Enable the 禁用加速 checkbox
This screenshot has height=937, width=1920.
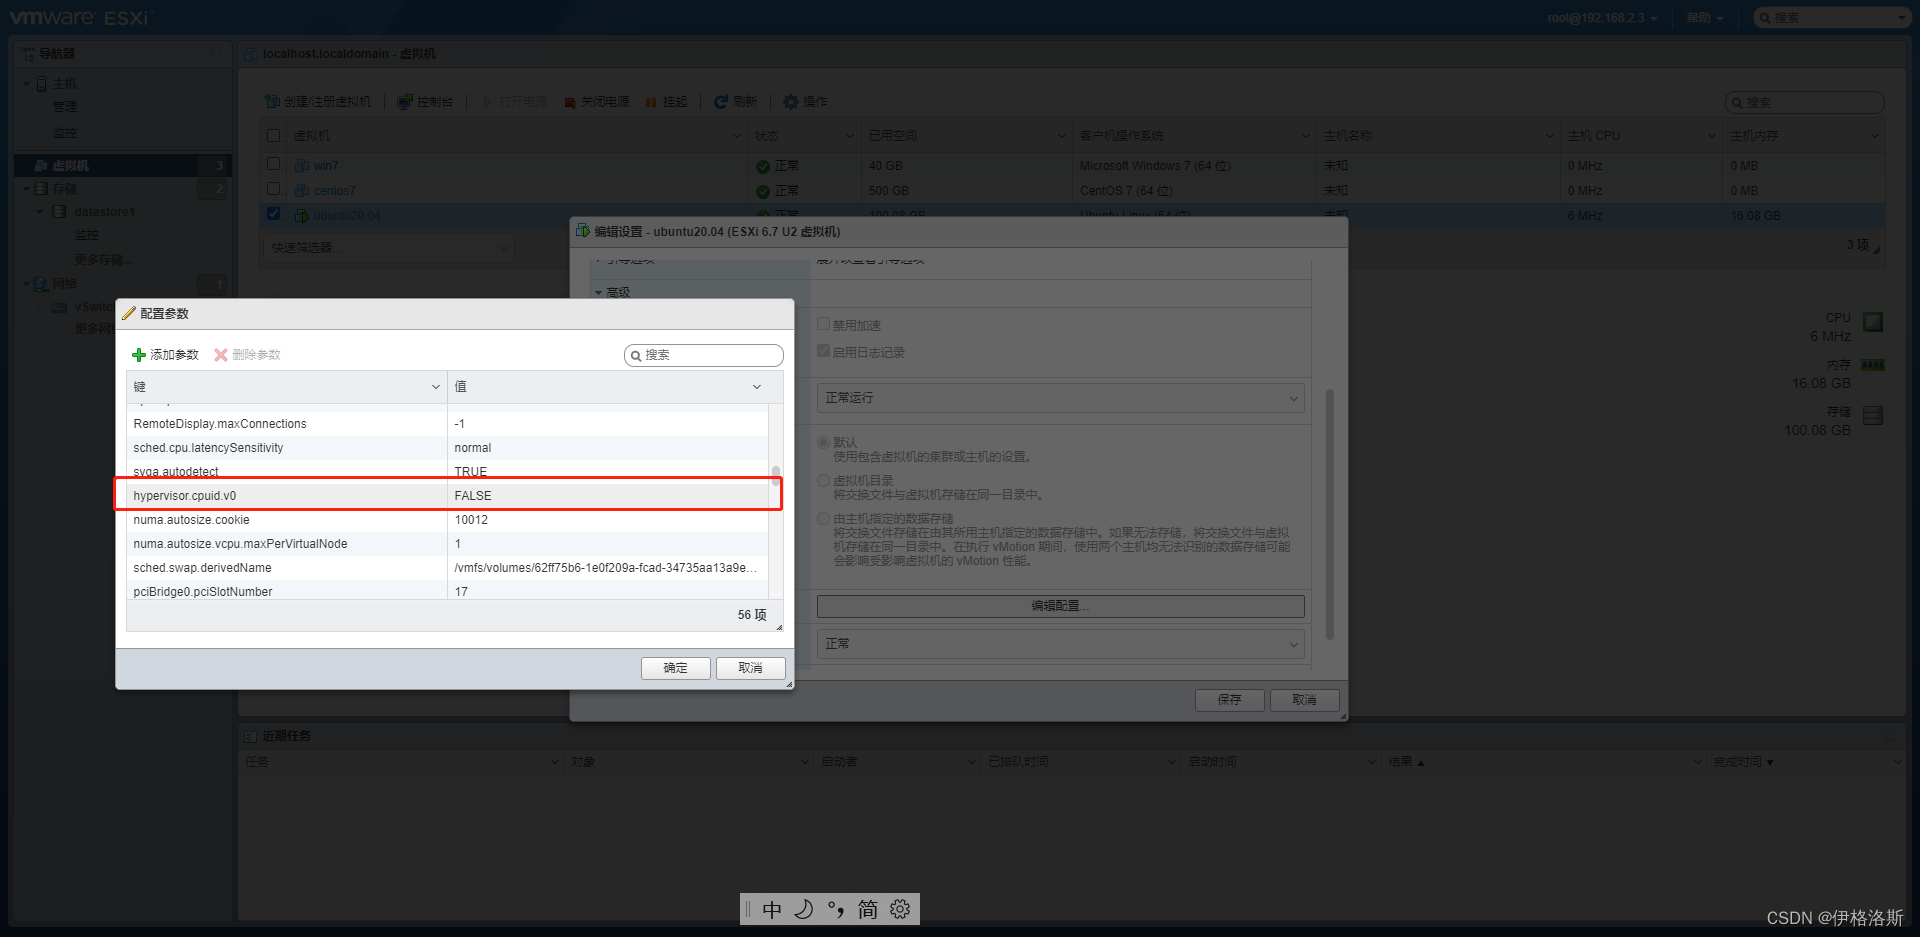[x=824, y=324]
